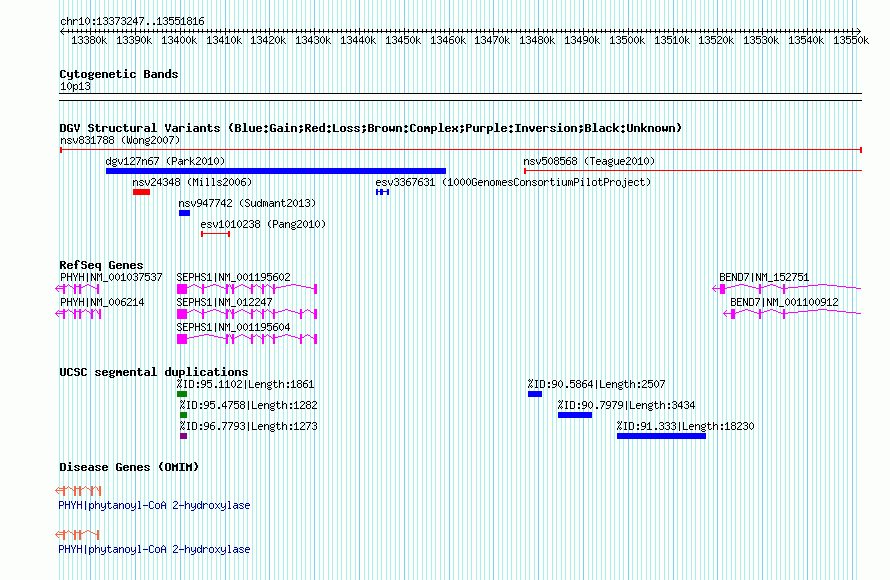890x580 pixels.
Task: Click the SEPHS1|NM_001195604 label
Action: [233, 327]
